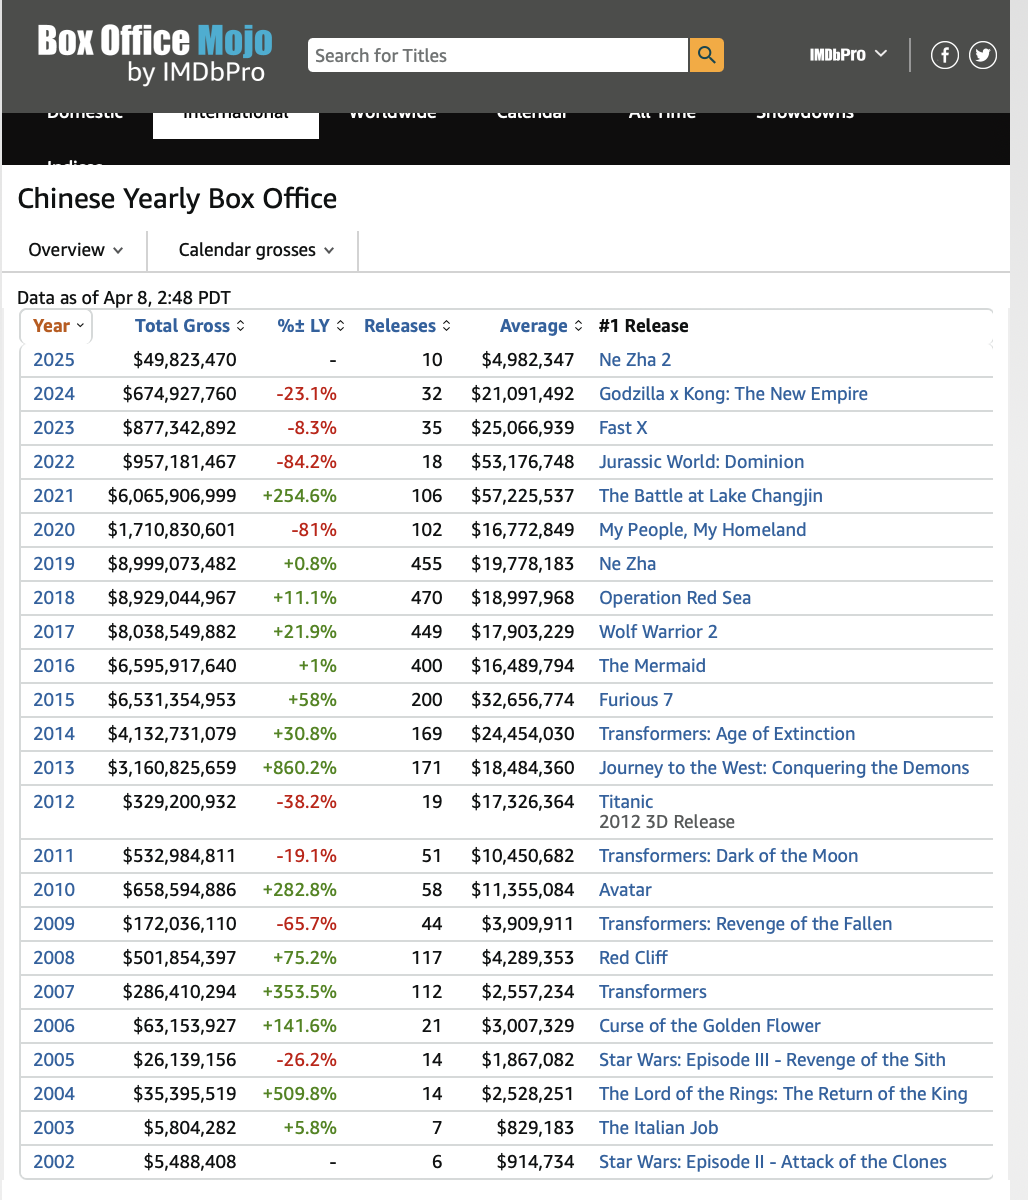Screen dimensions: 1028x1200
Task: Open the Facebook icon link
Action: point(944,55)
